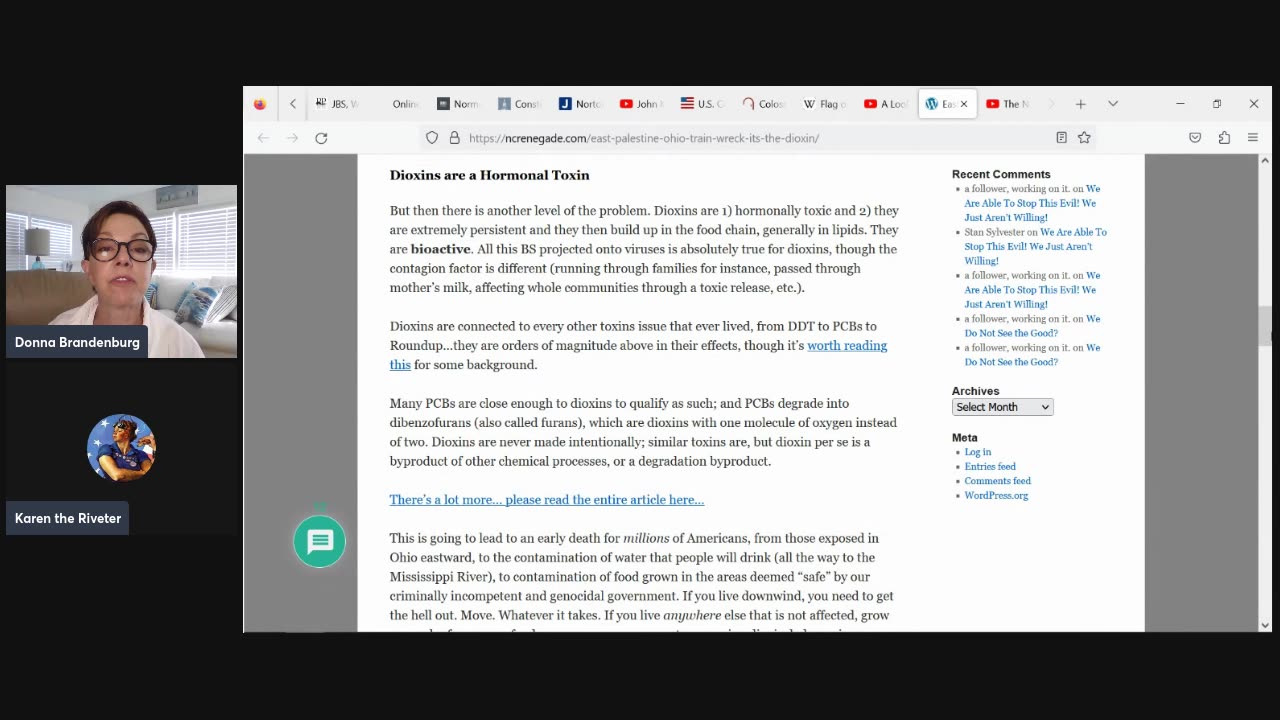The image size is (1280, 720).
Task: Reload the current page
Action: 321,138
